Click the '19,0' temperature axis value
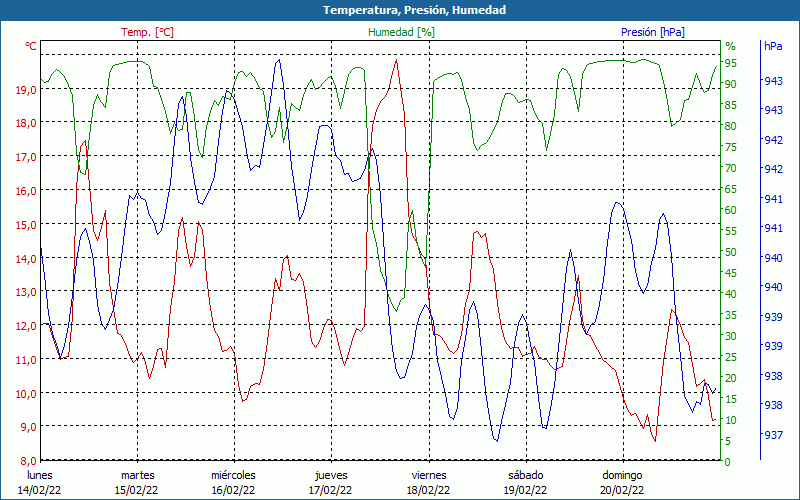 27,90
